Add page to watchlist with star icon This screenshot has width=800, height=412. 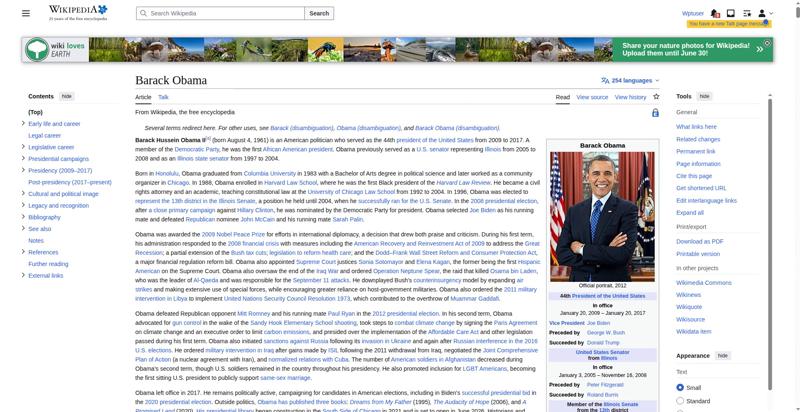click(656, 96)
